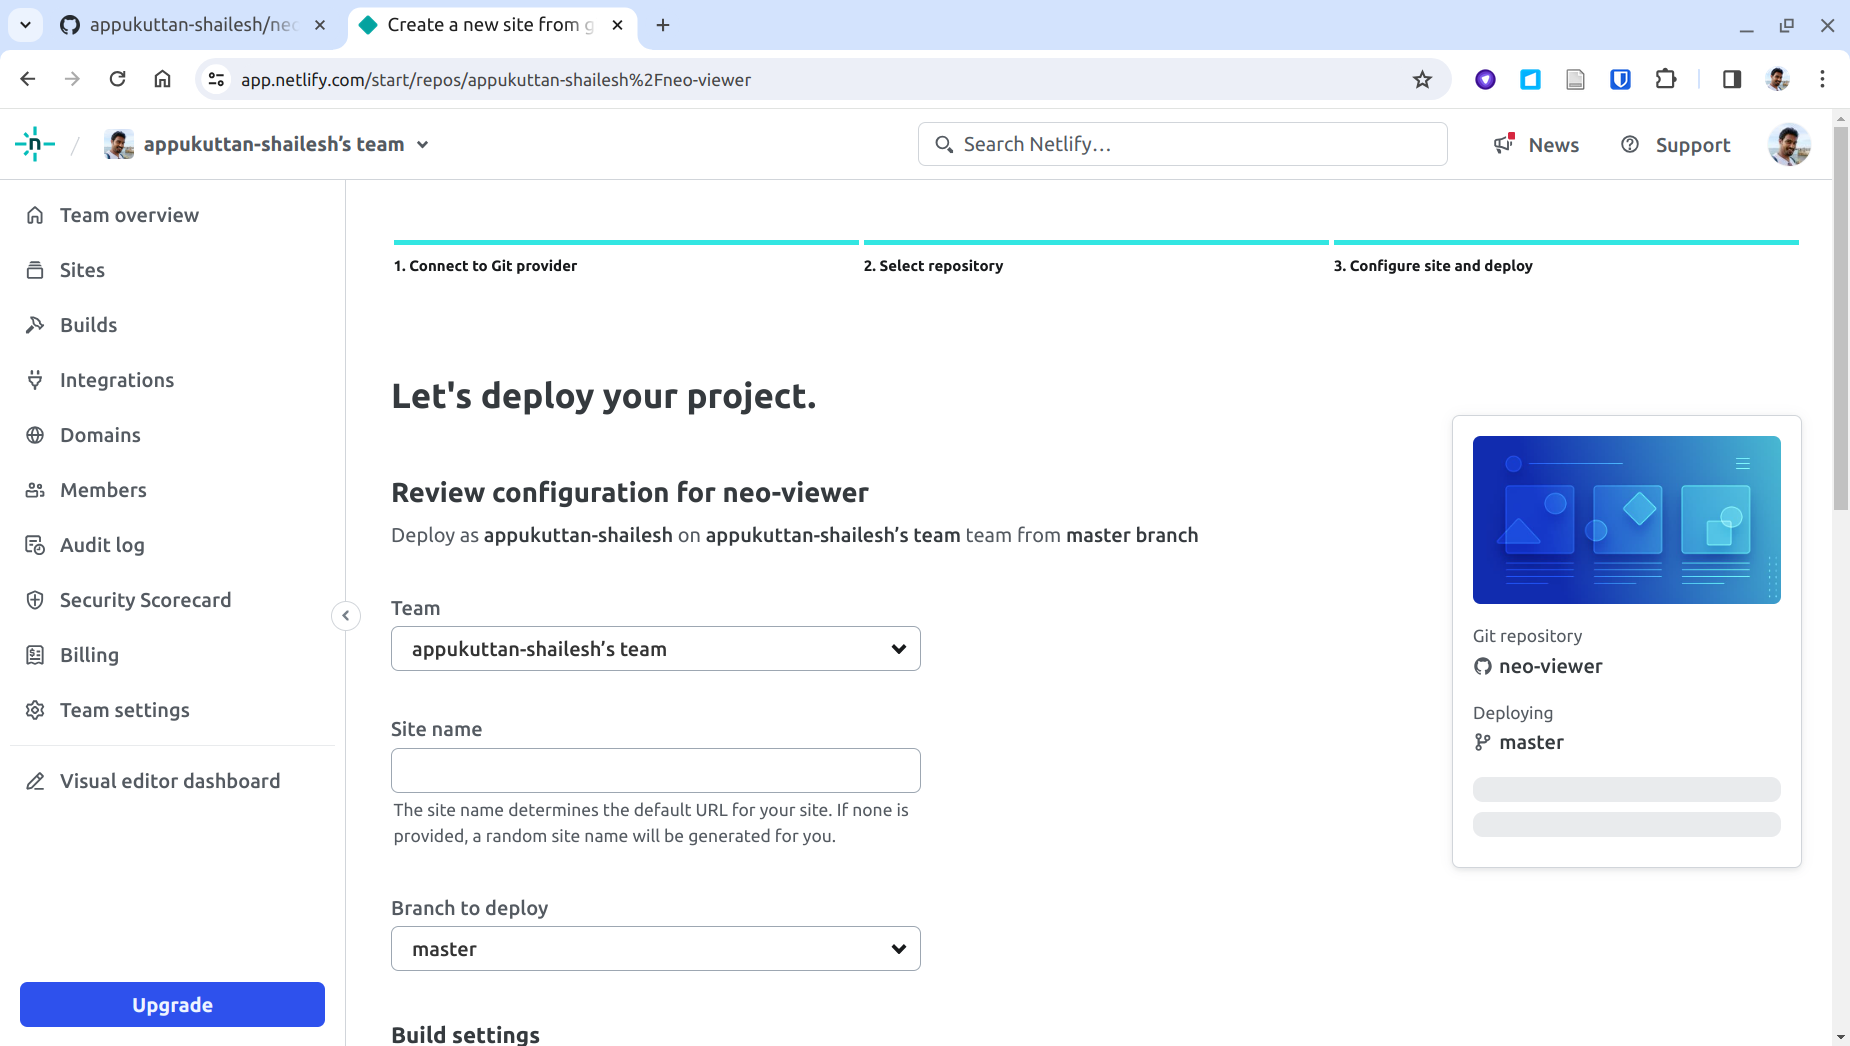Screen dimensions: 1850x1046
Task: Click your profile avatar picture
Action: (1788, 144)
